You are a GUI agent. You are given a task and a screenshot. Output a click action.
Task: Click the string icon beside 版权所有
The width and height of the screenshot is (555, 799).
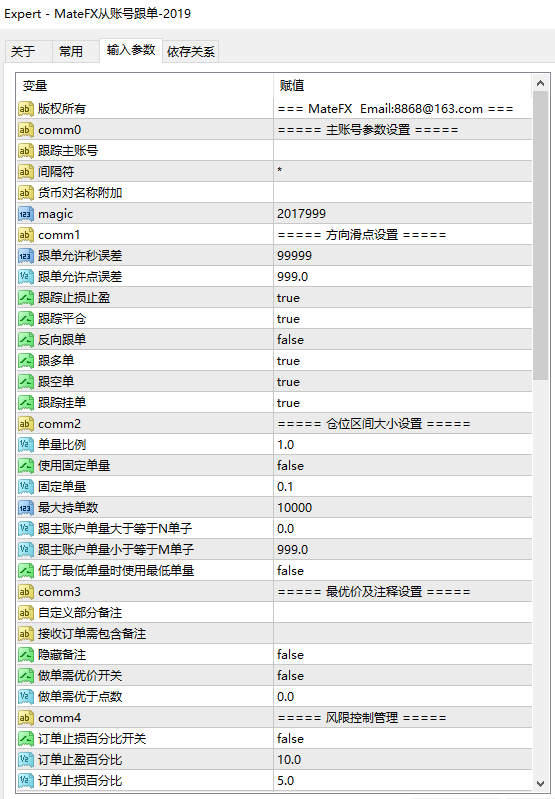click(25, 109)
